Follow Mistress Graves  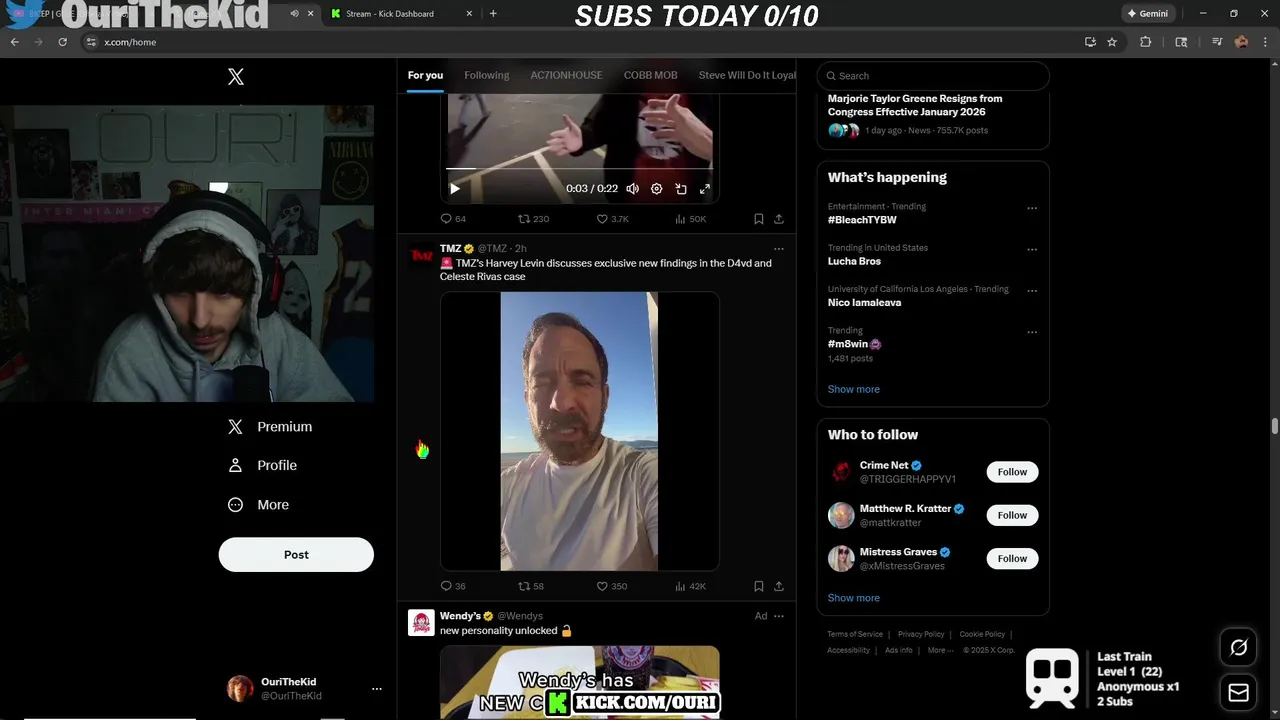[1012, 558]
